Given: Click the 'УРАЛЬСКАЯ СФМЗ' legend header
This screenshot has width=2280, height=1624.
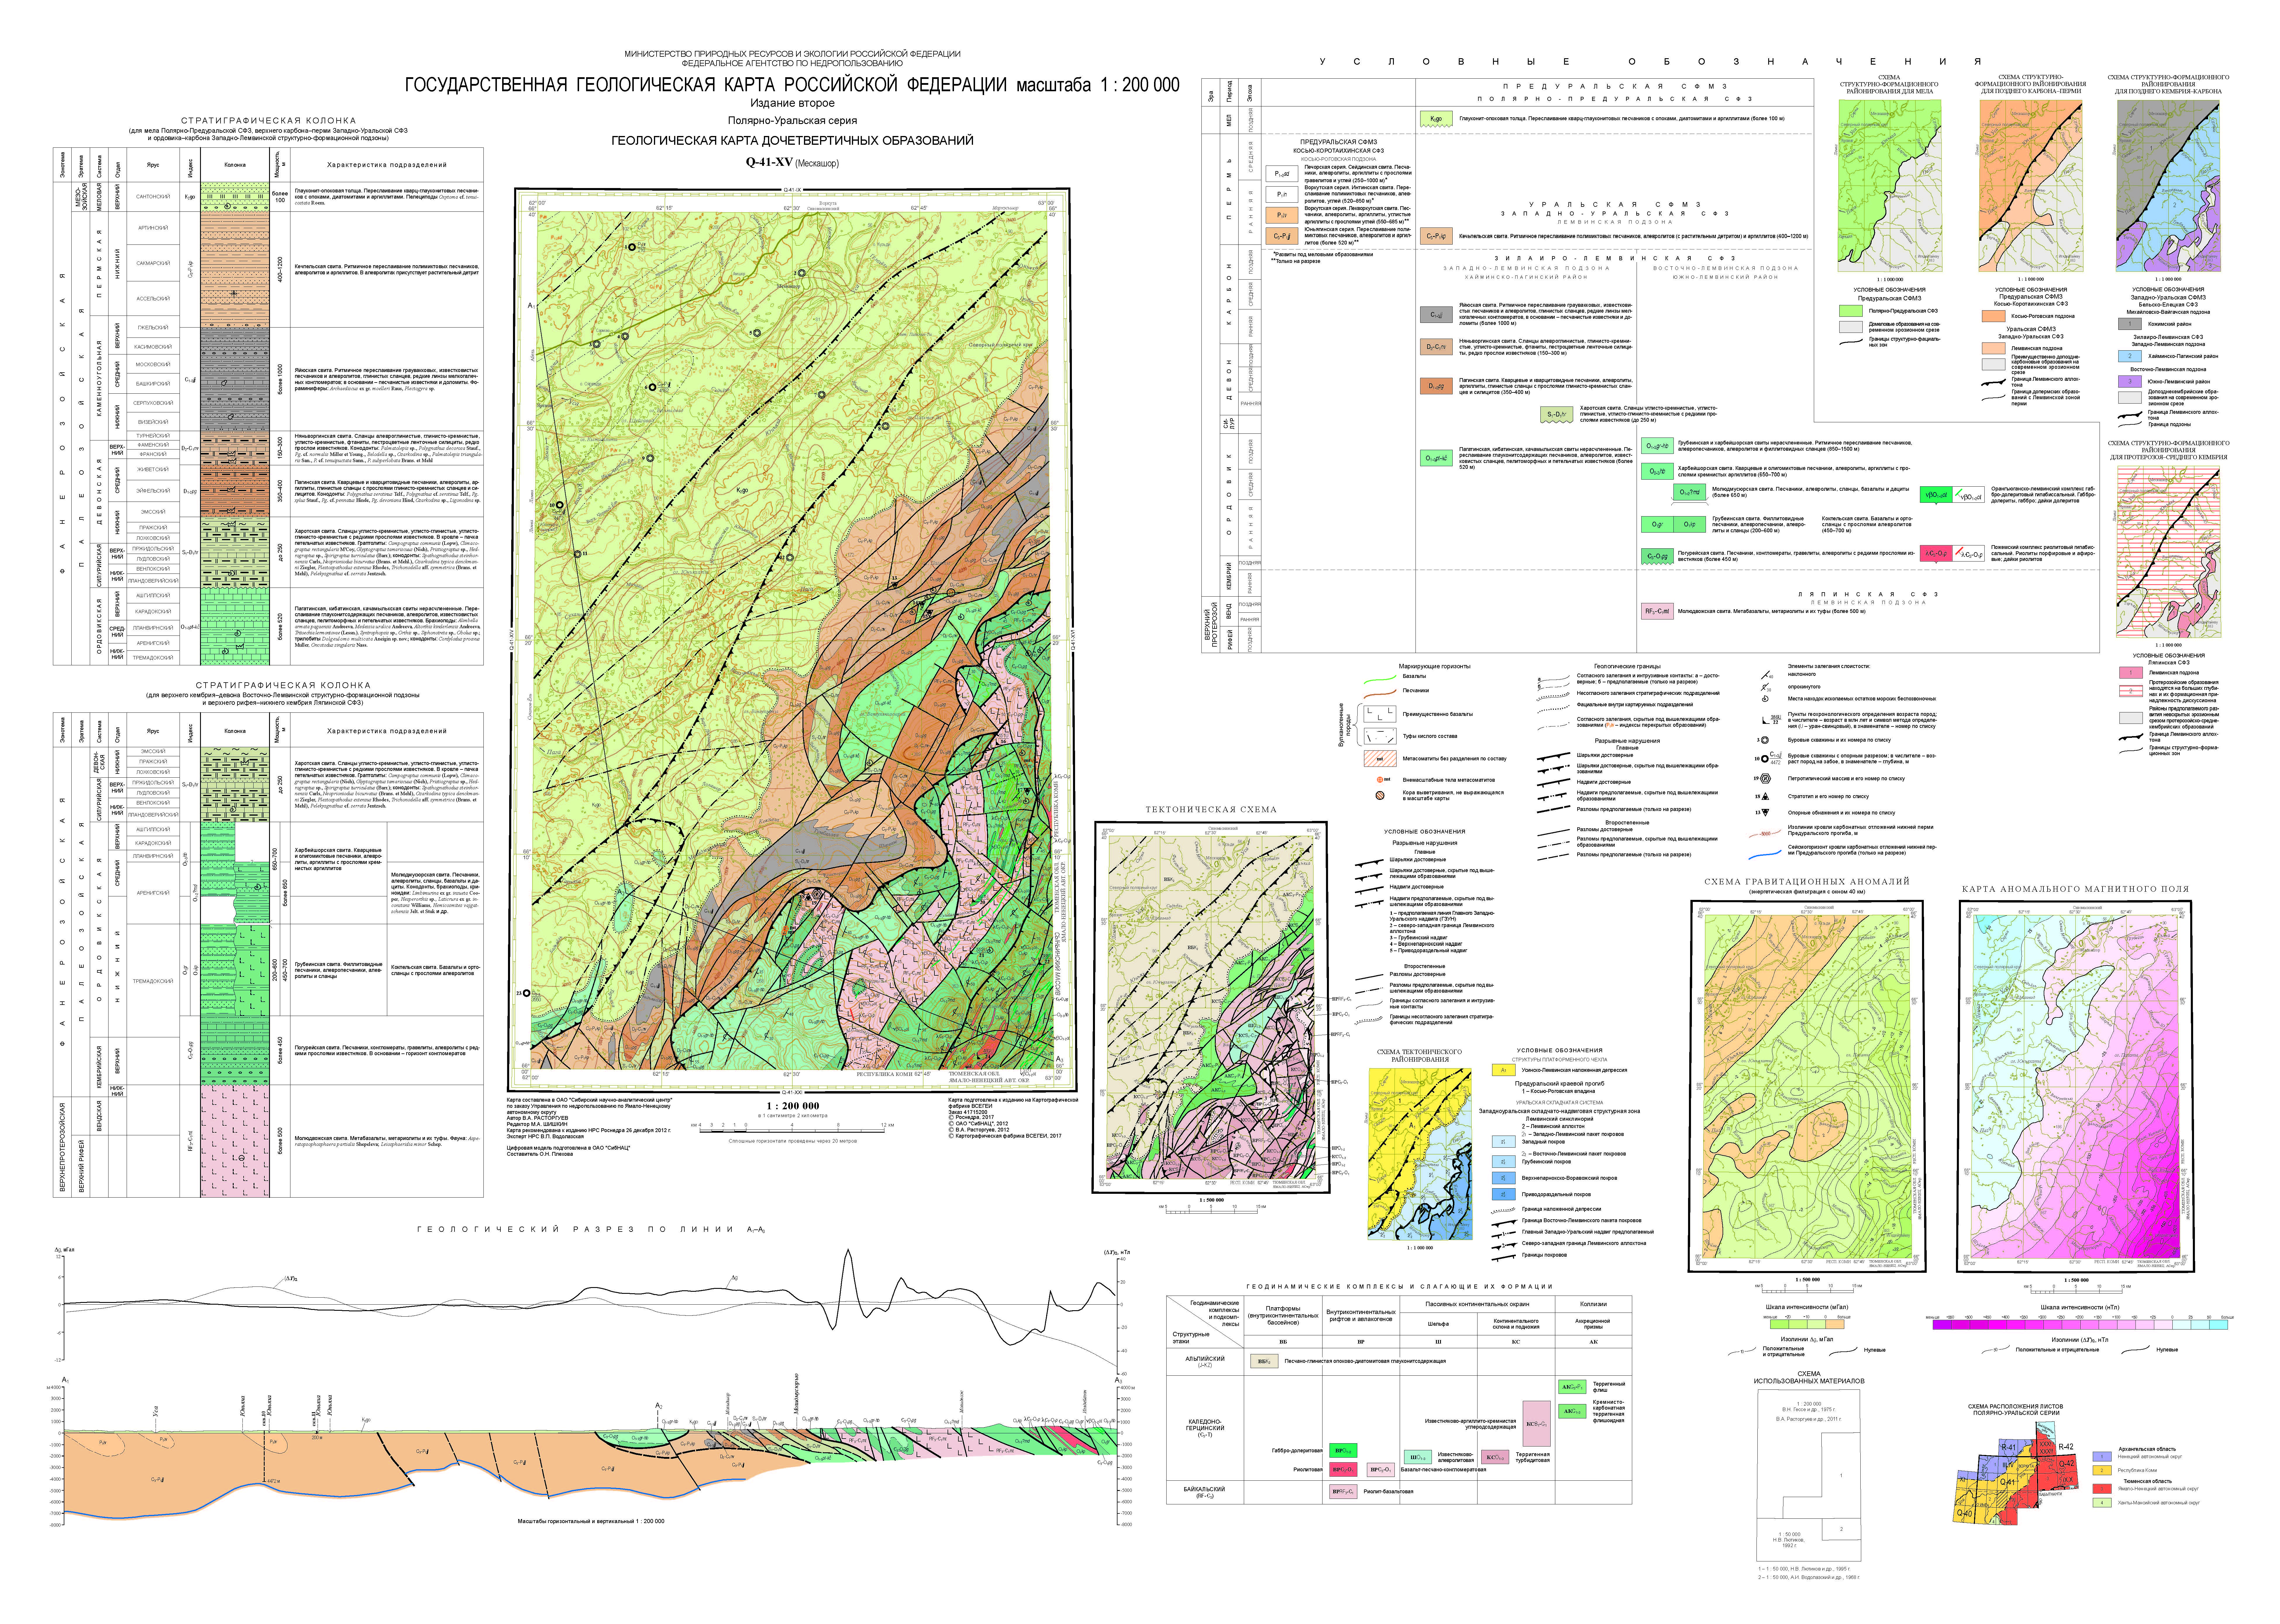Looking at the screenshot, I should point(1615,205).
